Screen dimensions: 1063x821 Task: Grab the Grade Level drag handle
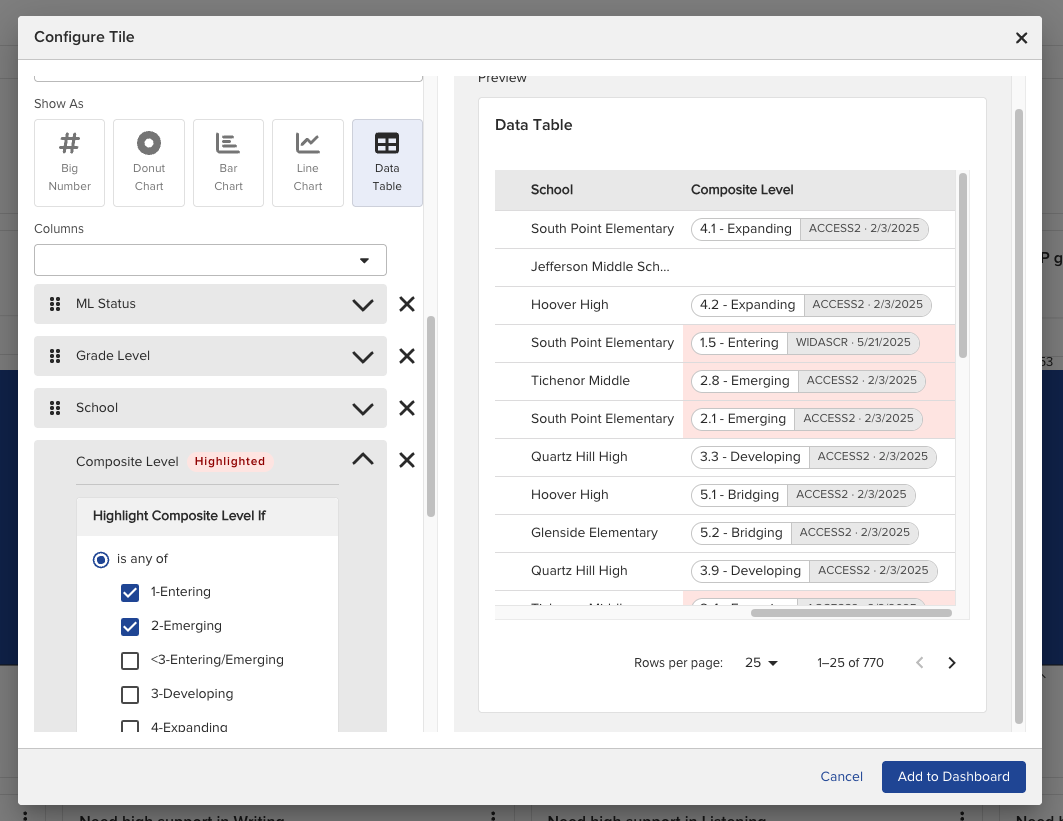[x=55, y=356]
